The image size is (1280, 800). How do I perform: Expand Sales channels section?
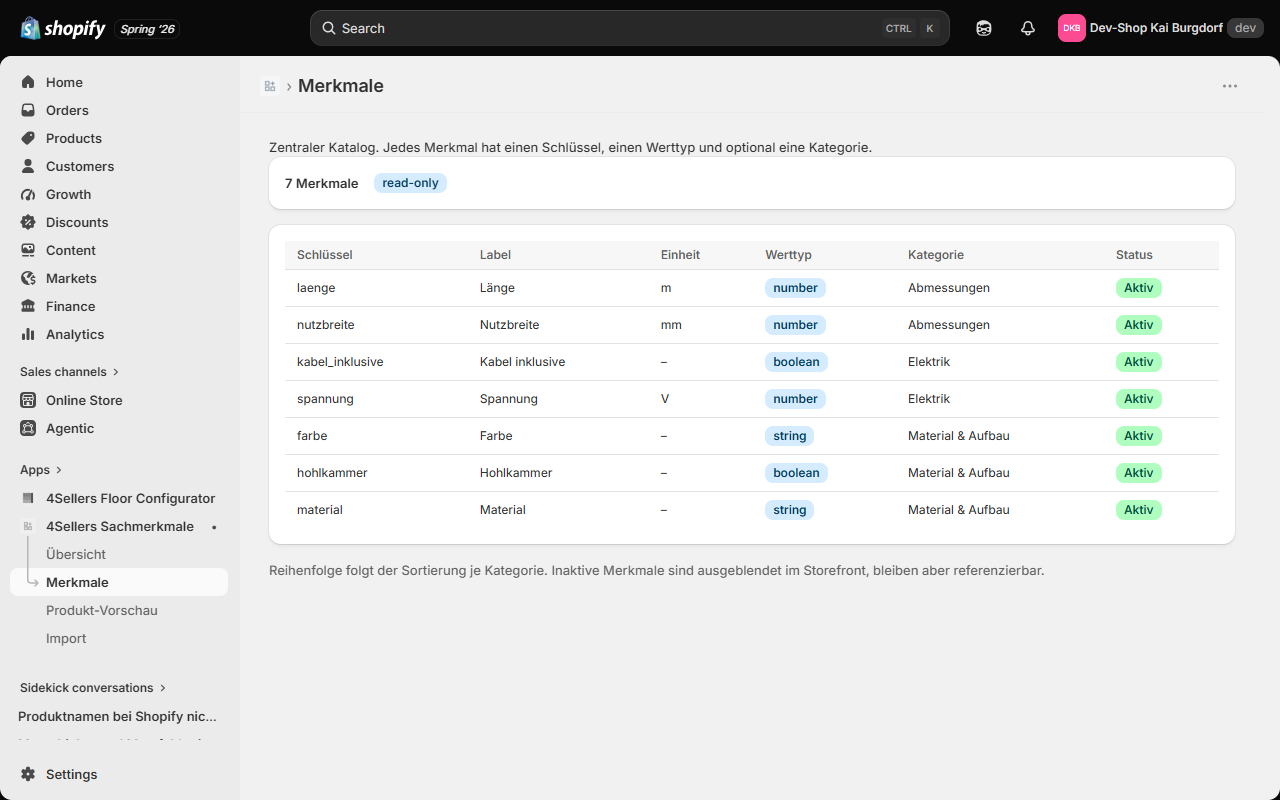click(70, 371)
